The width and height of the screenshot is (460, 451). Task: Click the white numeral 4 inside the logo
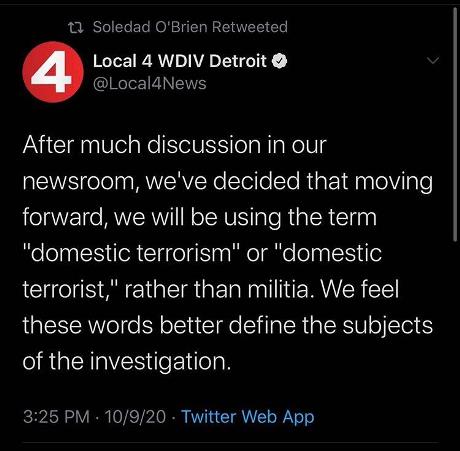[x=52, y=73]
